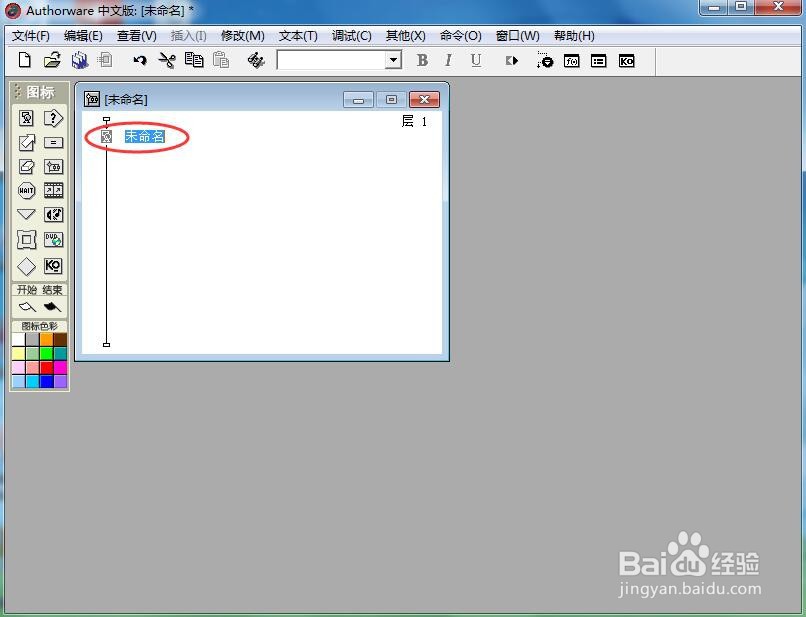Image resolution: width=806 pixels, height=617 pixels.
Task: Pick the yellow icon color swatch
Action: click(19, 353)
